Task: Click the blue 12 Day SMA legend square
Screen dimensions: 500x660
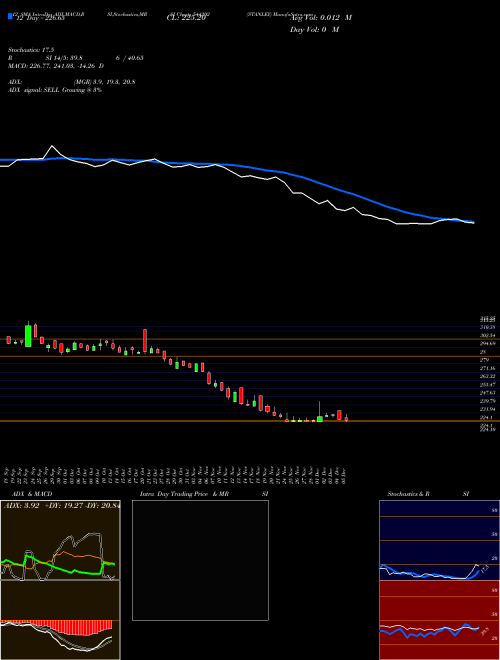Action: click(x=10, y=16)
